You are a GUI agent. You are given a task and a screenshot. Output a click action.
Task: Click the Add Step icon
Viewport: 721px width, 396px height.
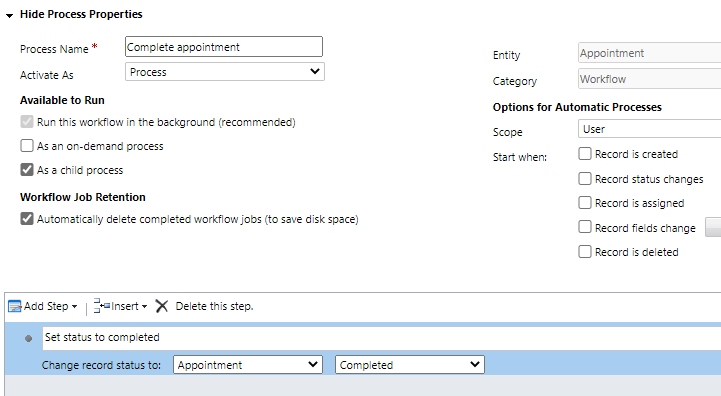(x=15, y=306)
